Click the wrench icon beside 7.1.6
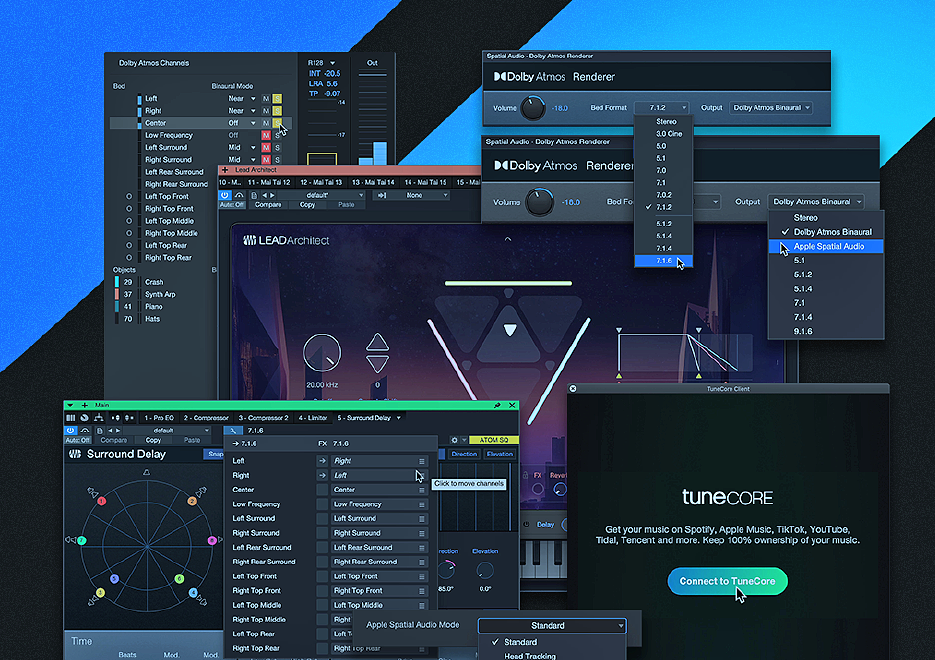 pyautogui.click(x=233, y=430)
